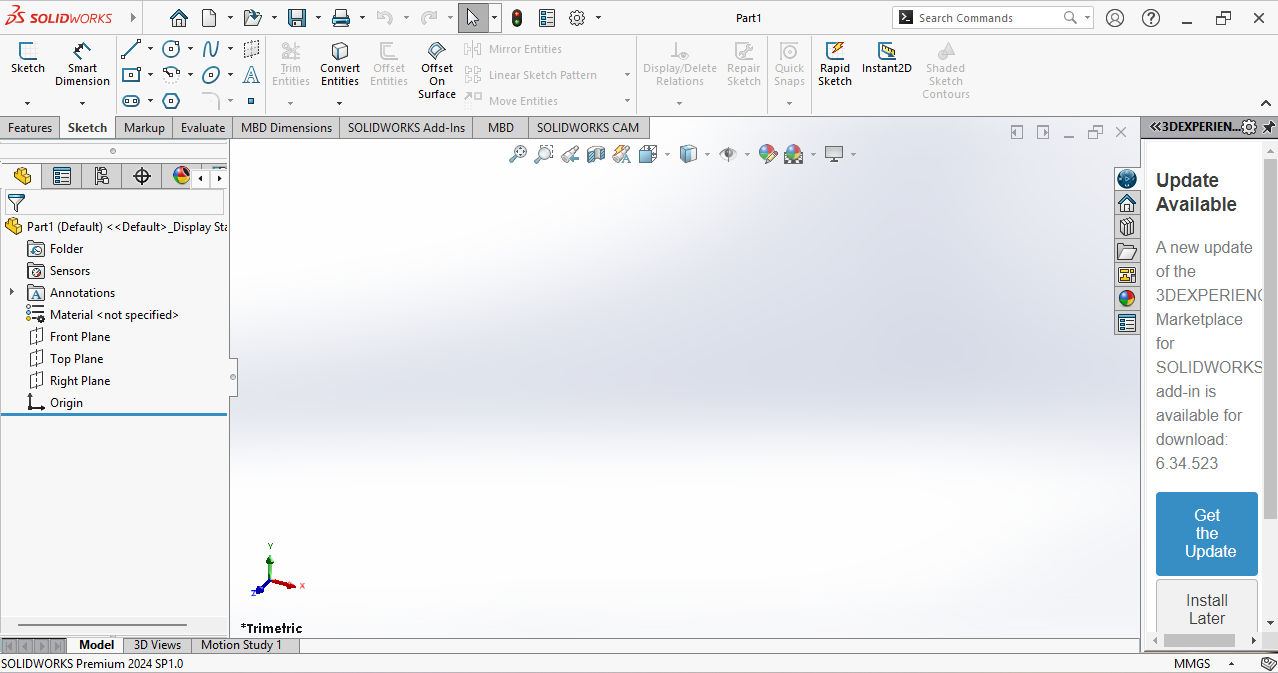
Task: Click the Print icon
Action: [x=340, y=18]
